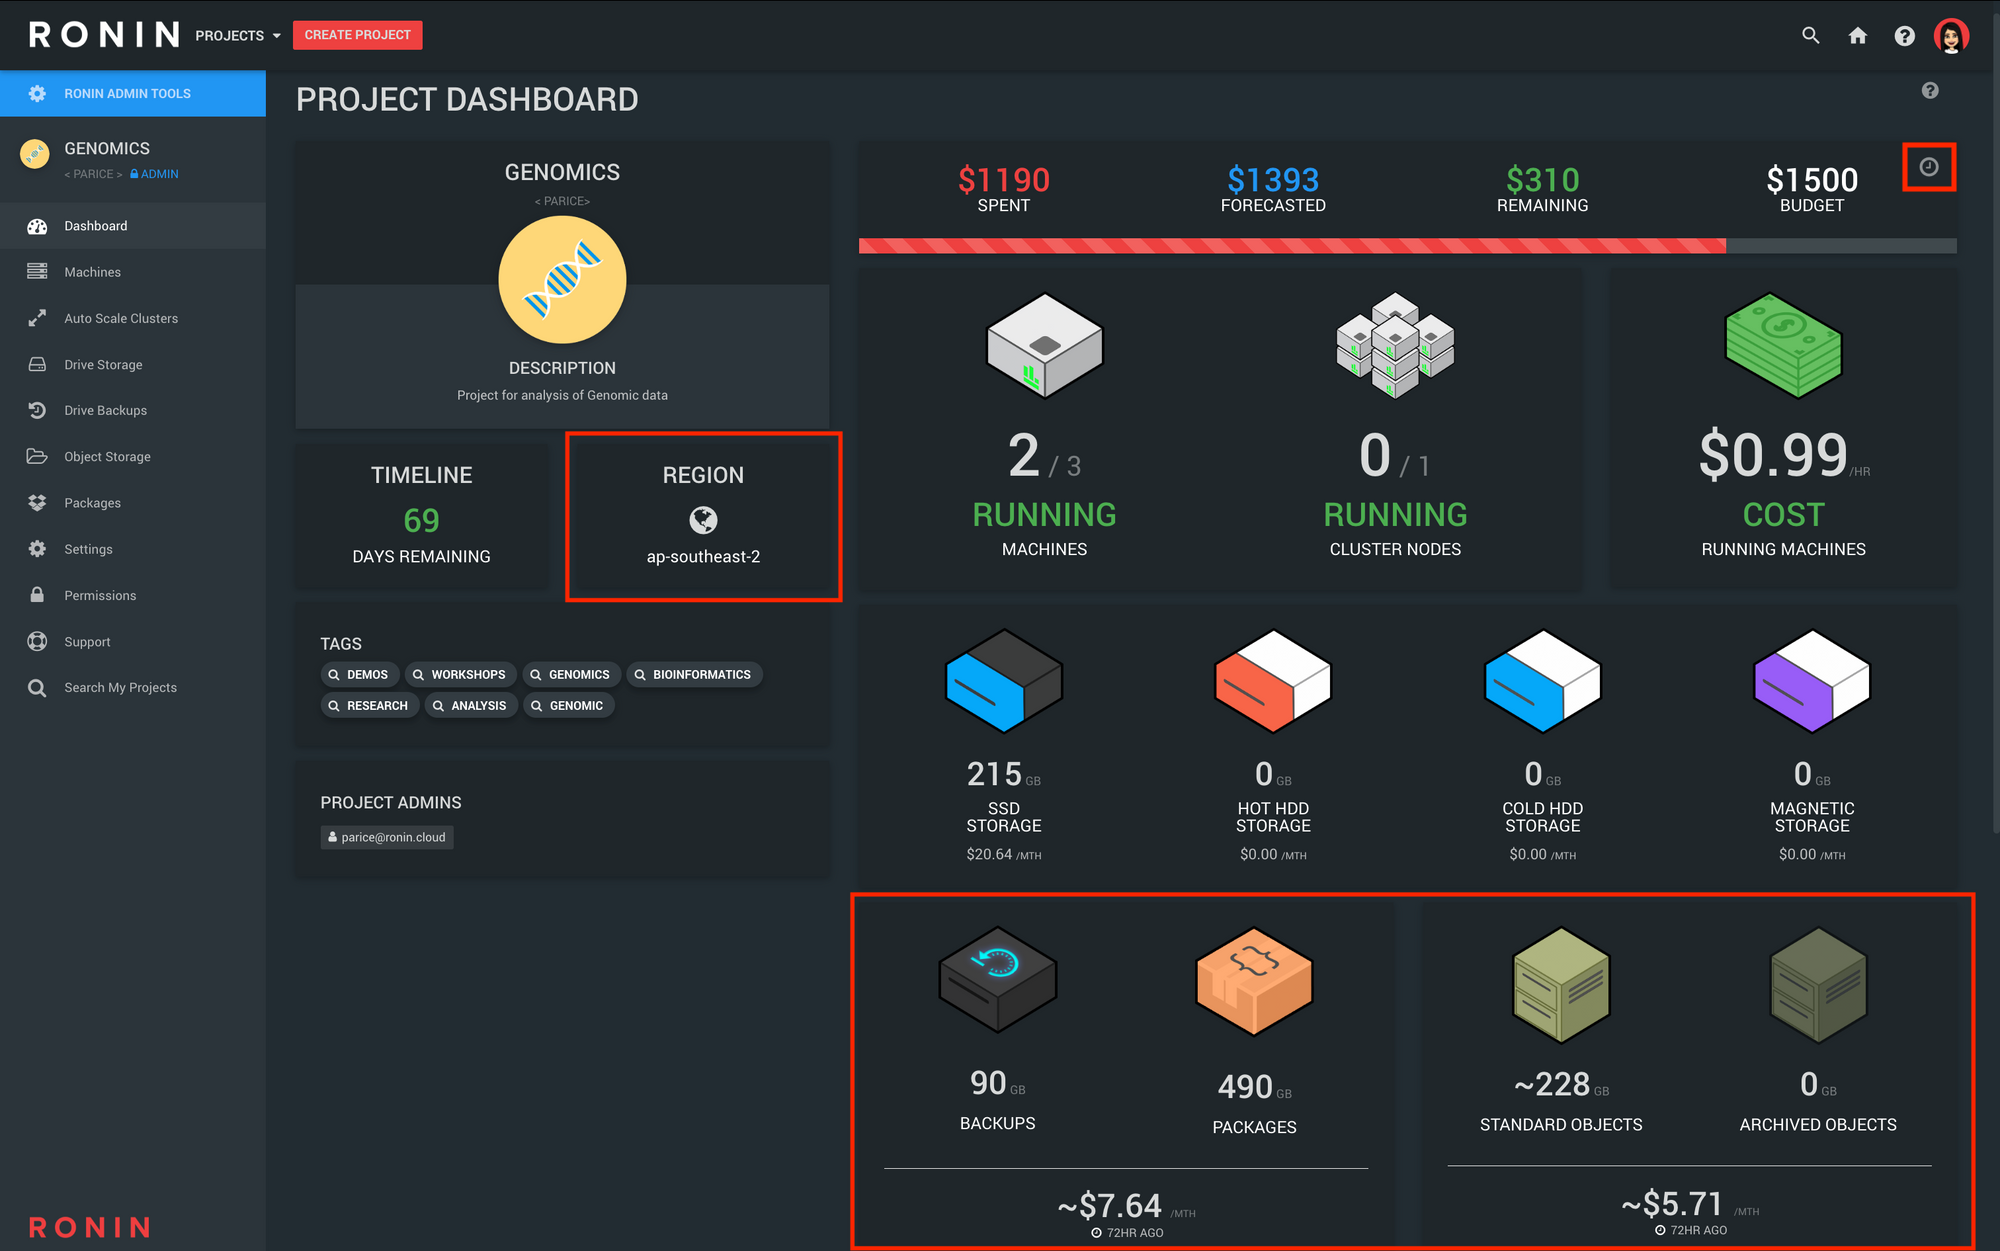Open help question mark in top bar
The image size is (2000, 1251).
click(x=1904, y=35)
